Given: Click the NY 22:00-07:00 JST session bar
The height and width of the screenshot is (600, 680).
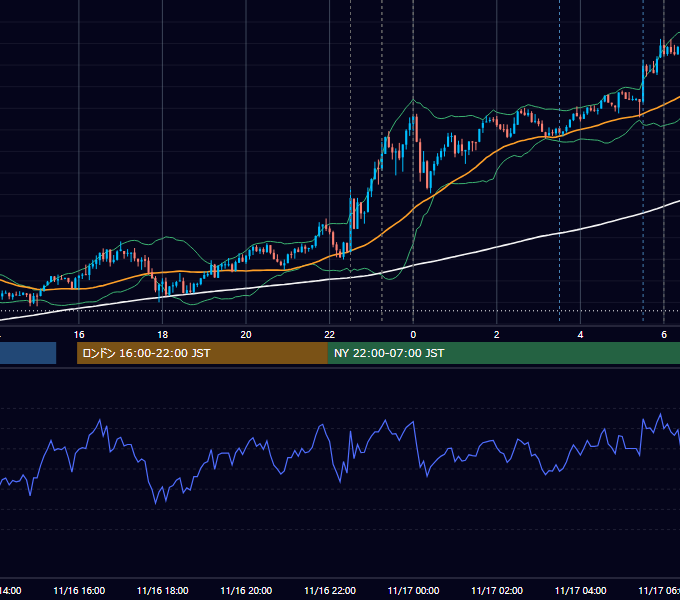Looking at the screenshot, I should [503, 353].
